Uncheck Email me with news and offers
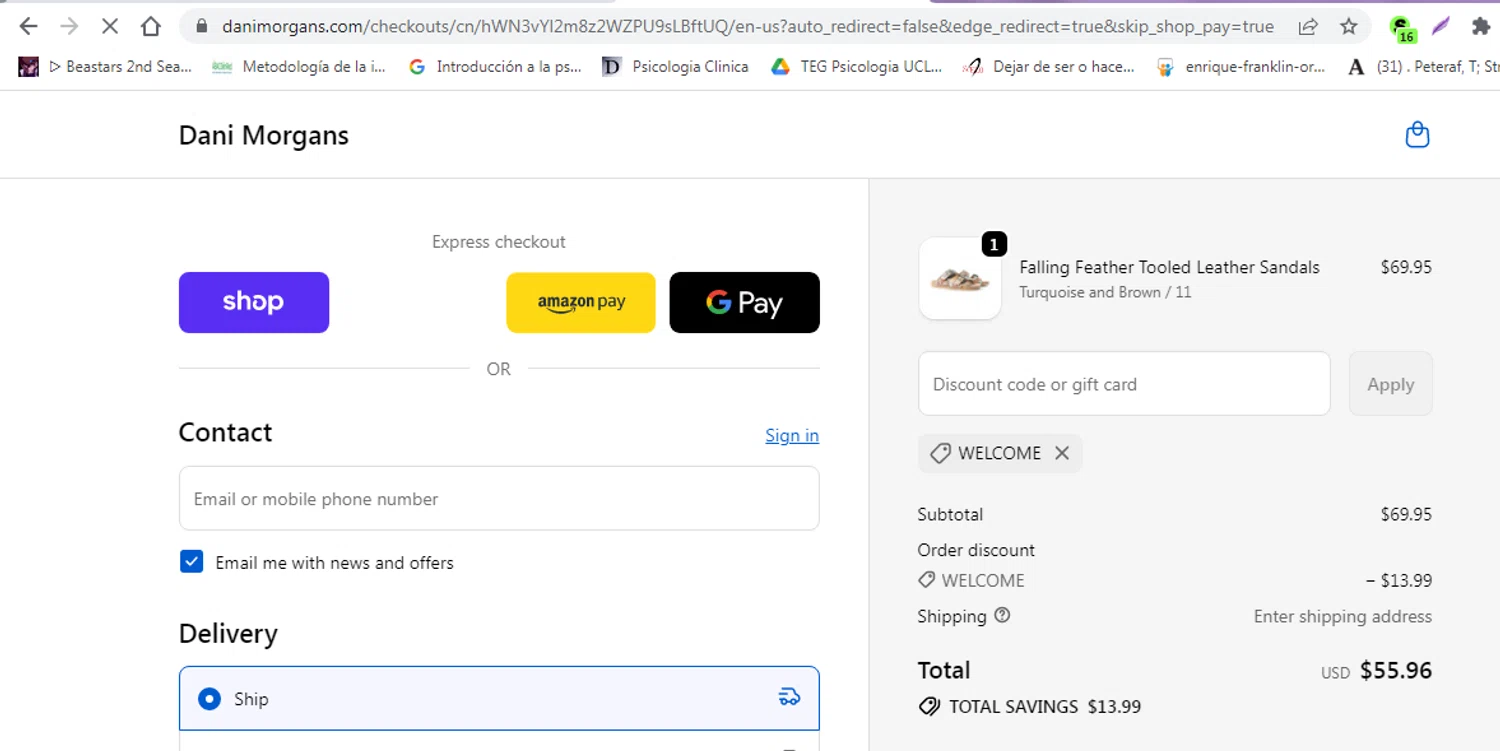 tap(191, 561)
